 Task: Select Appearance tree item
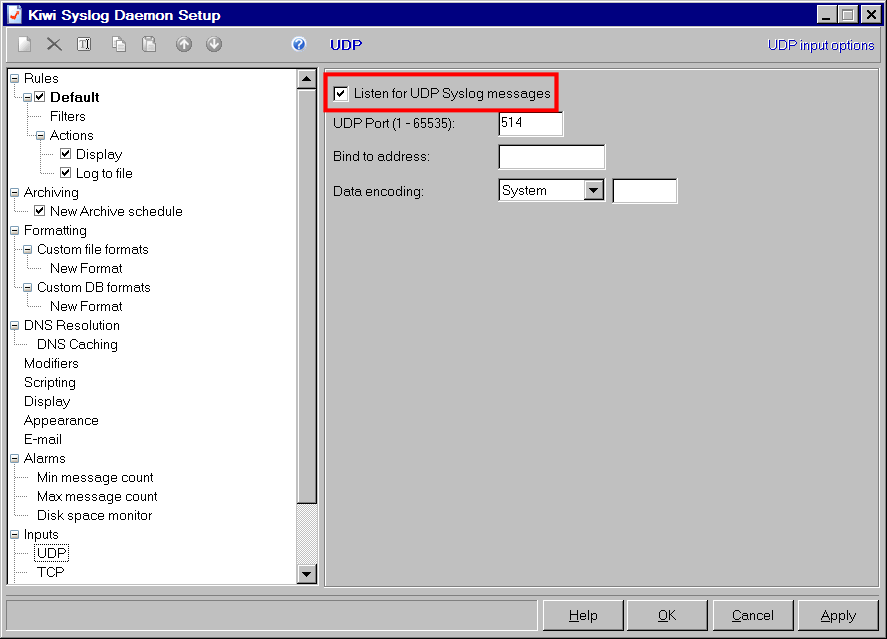[x=61, y=421]
